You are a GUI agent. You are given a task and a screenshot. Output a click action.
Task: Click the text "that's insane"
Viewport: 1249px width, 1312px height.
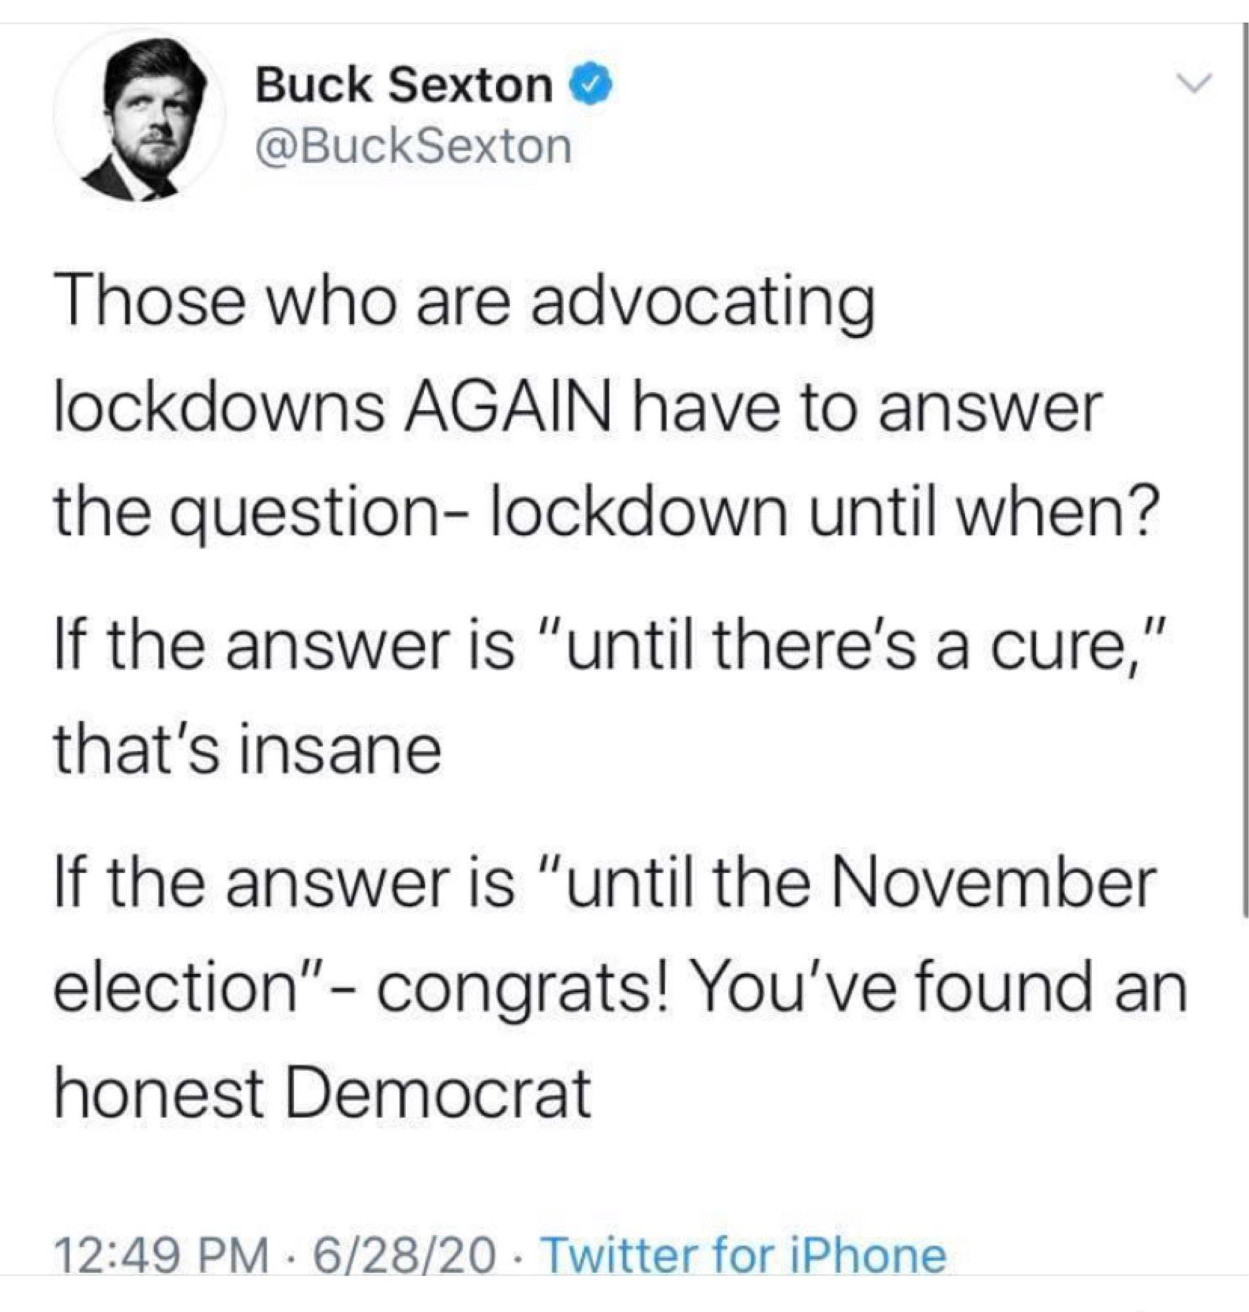[247, 750]
